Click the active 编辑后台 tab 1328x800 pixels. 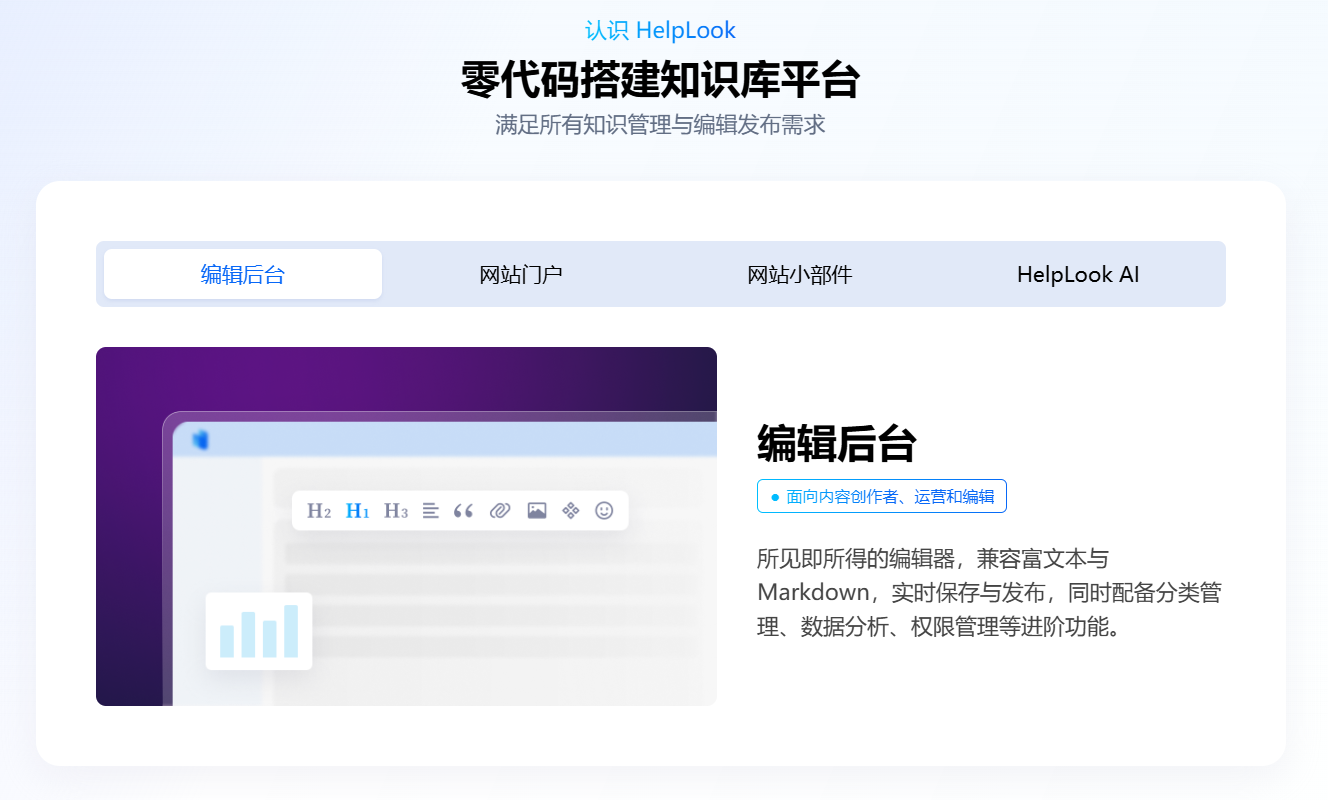coord(242,274)
